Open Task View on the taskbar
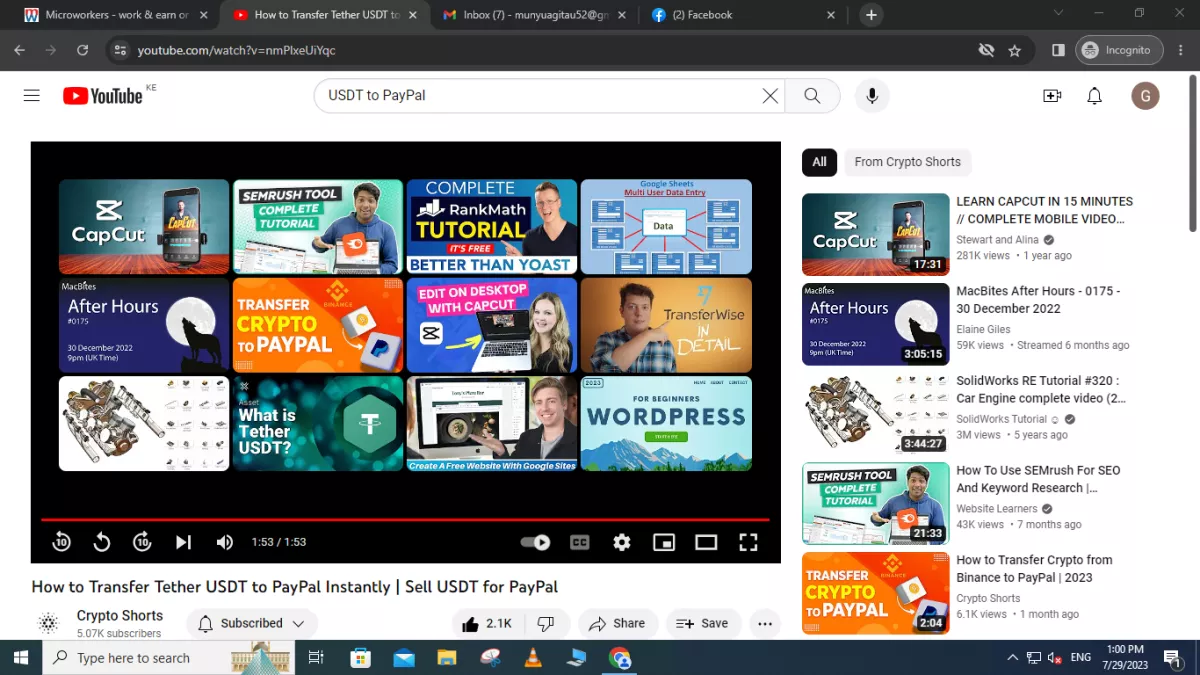1200x675 pixels. (x=316, y=657)
